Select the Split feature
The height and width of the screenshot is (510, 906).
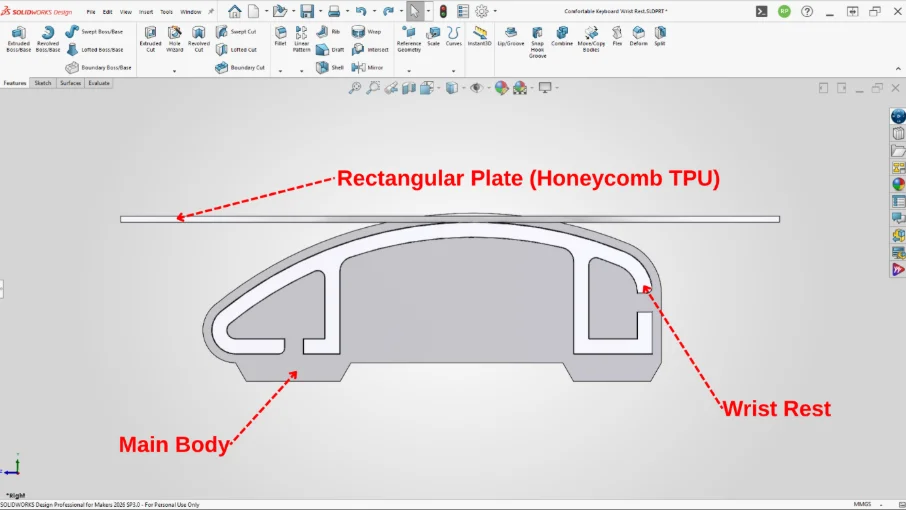(660, 36)
